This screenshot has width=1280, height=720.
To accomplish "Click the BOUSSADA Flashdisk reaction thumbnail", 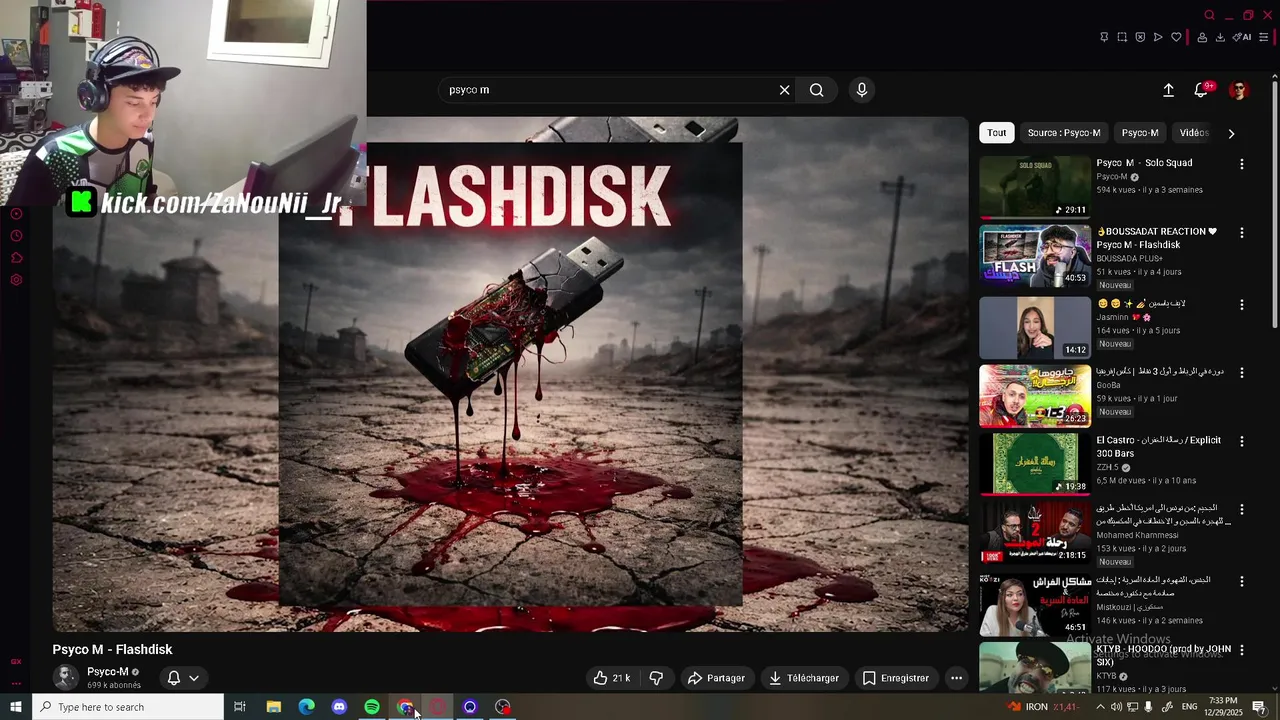I will (1035, 256).
